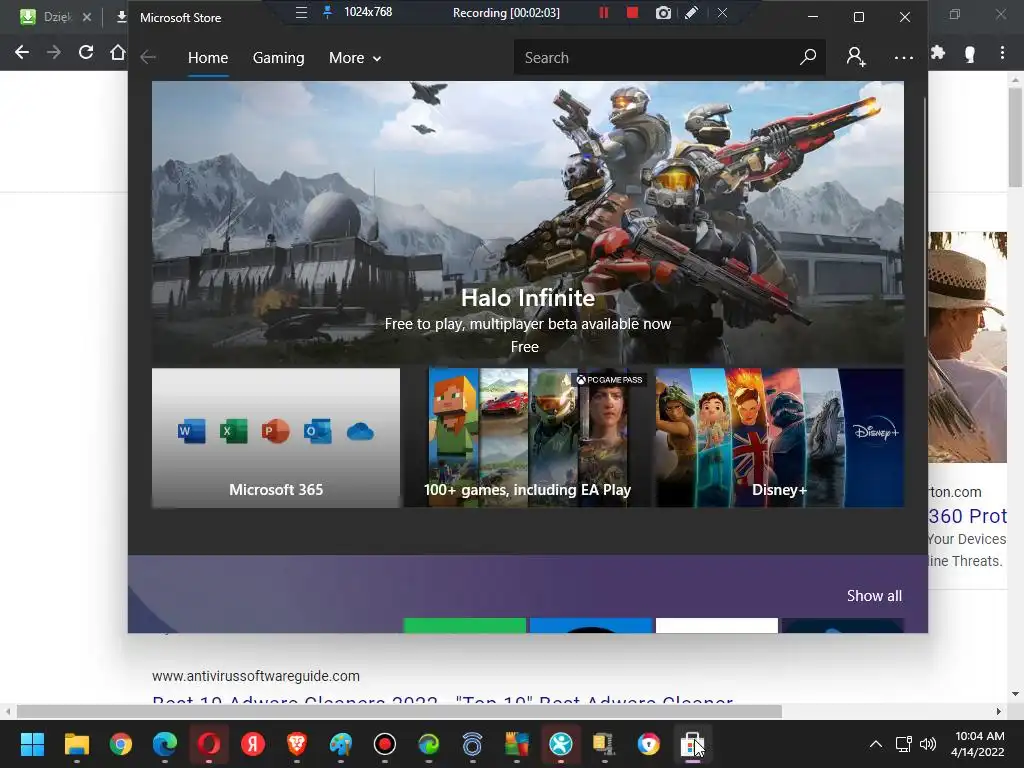Show hidden system tray icons
This screenshot has width=1024, height=768.
click(x=876, y=744)
